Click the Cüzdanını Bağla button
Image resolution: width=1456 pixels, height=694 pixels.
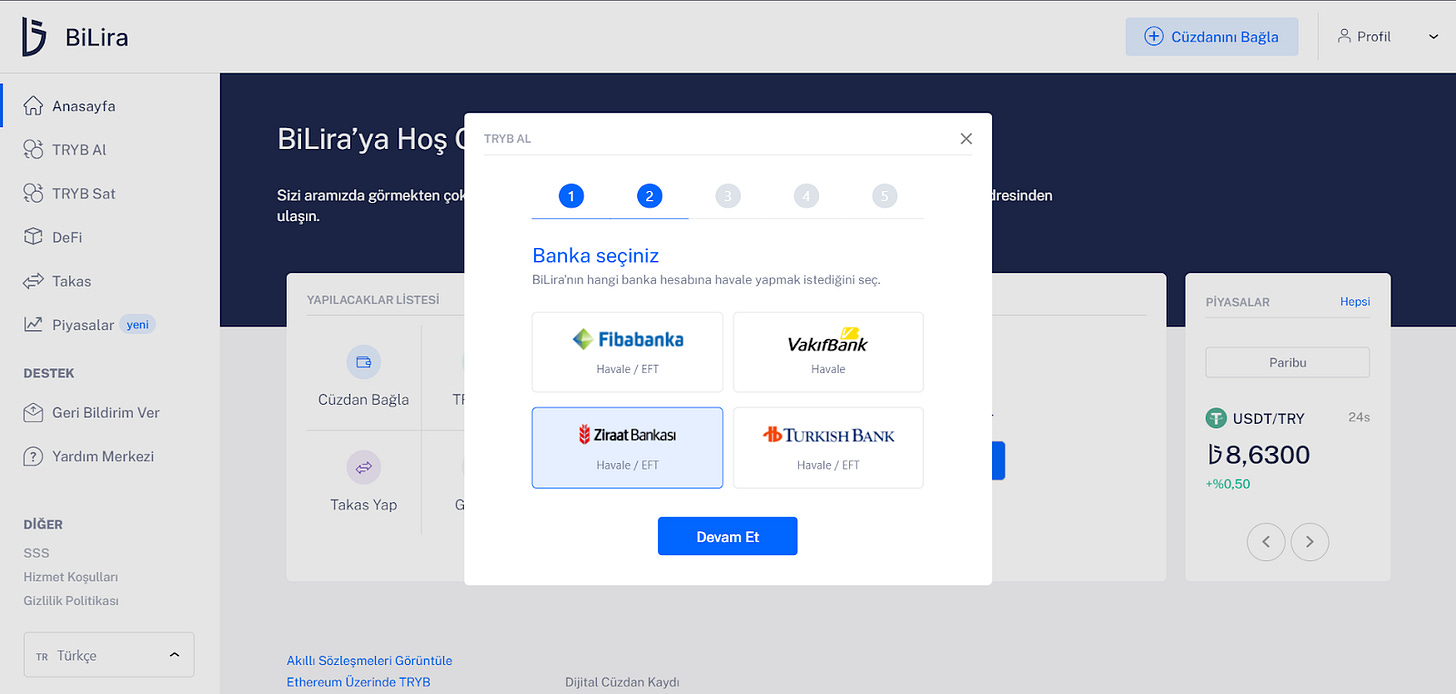pyautogui.click(x=1212, y=37)
